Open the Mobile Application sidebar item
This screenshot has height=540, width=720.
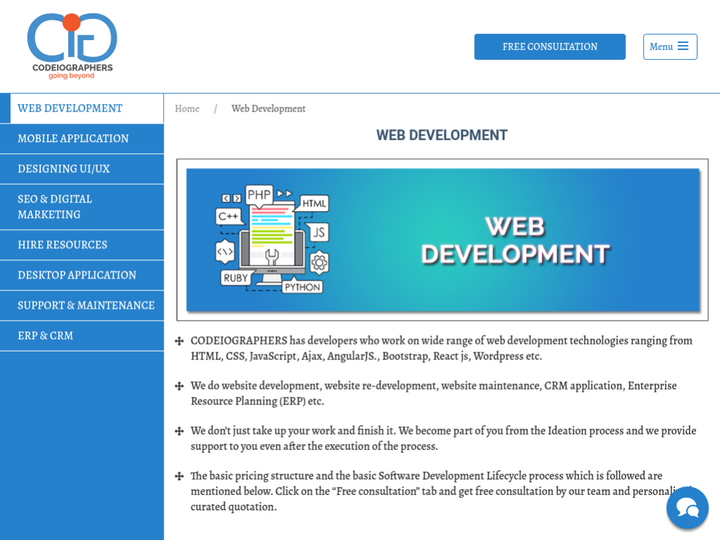pyautogui.click(x=82, y=139)
